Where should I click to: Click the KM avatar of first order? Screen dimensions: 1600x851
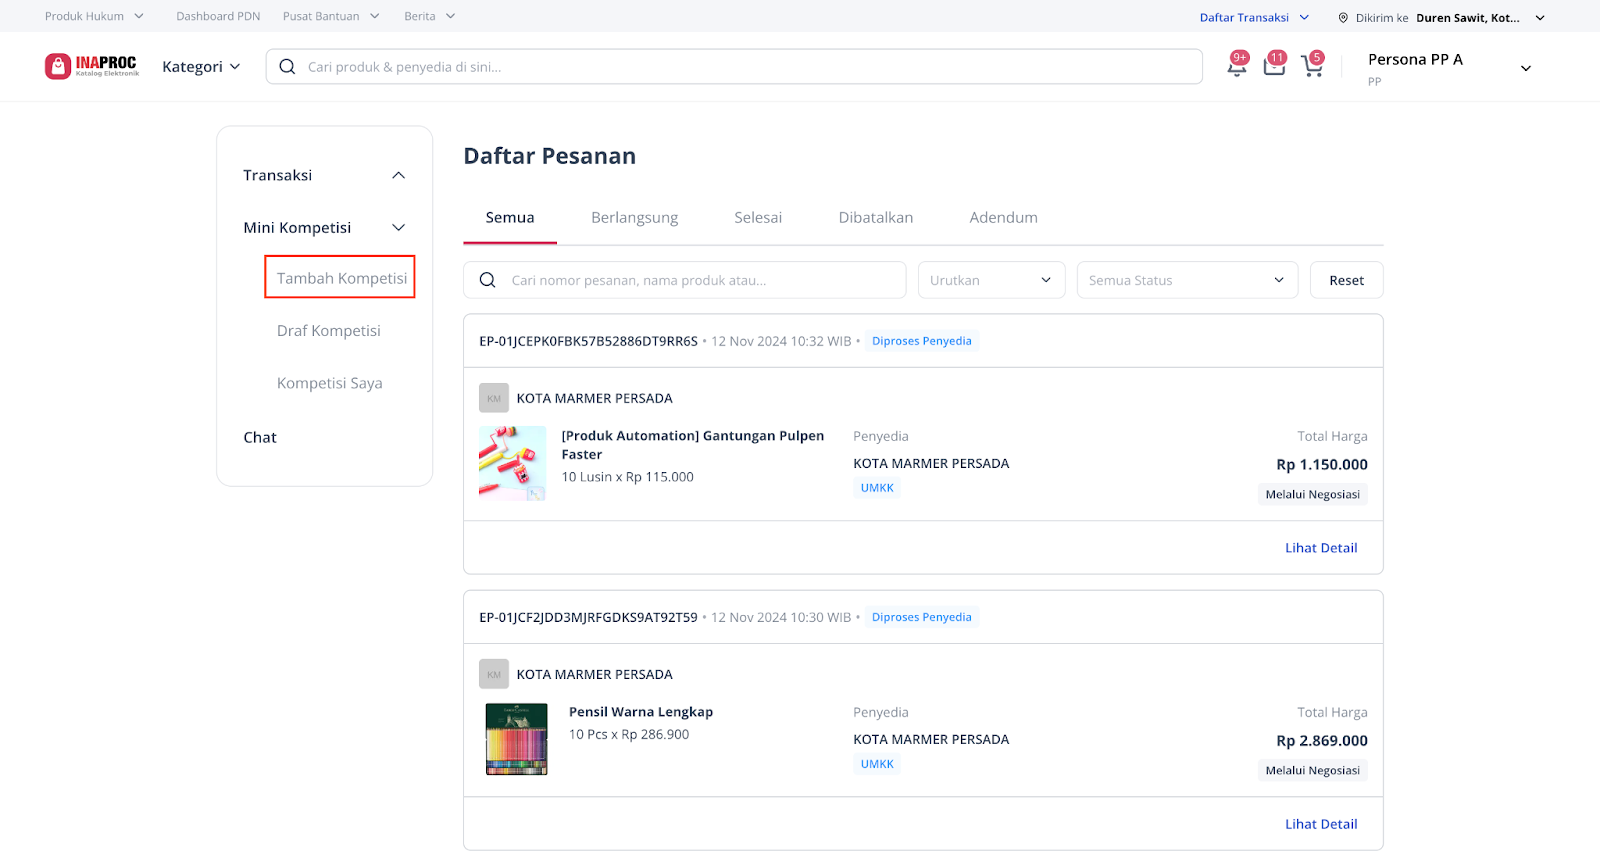pos(494,398)
